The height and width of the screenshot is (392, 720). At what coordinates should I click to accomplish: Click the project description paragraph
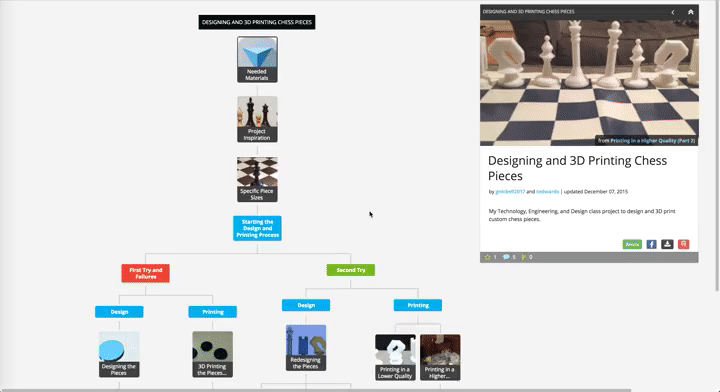pyautogui.click(x=582, y=215)
